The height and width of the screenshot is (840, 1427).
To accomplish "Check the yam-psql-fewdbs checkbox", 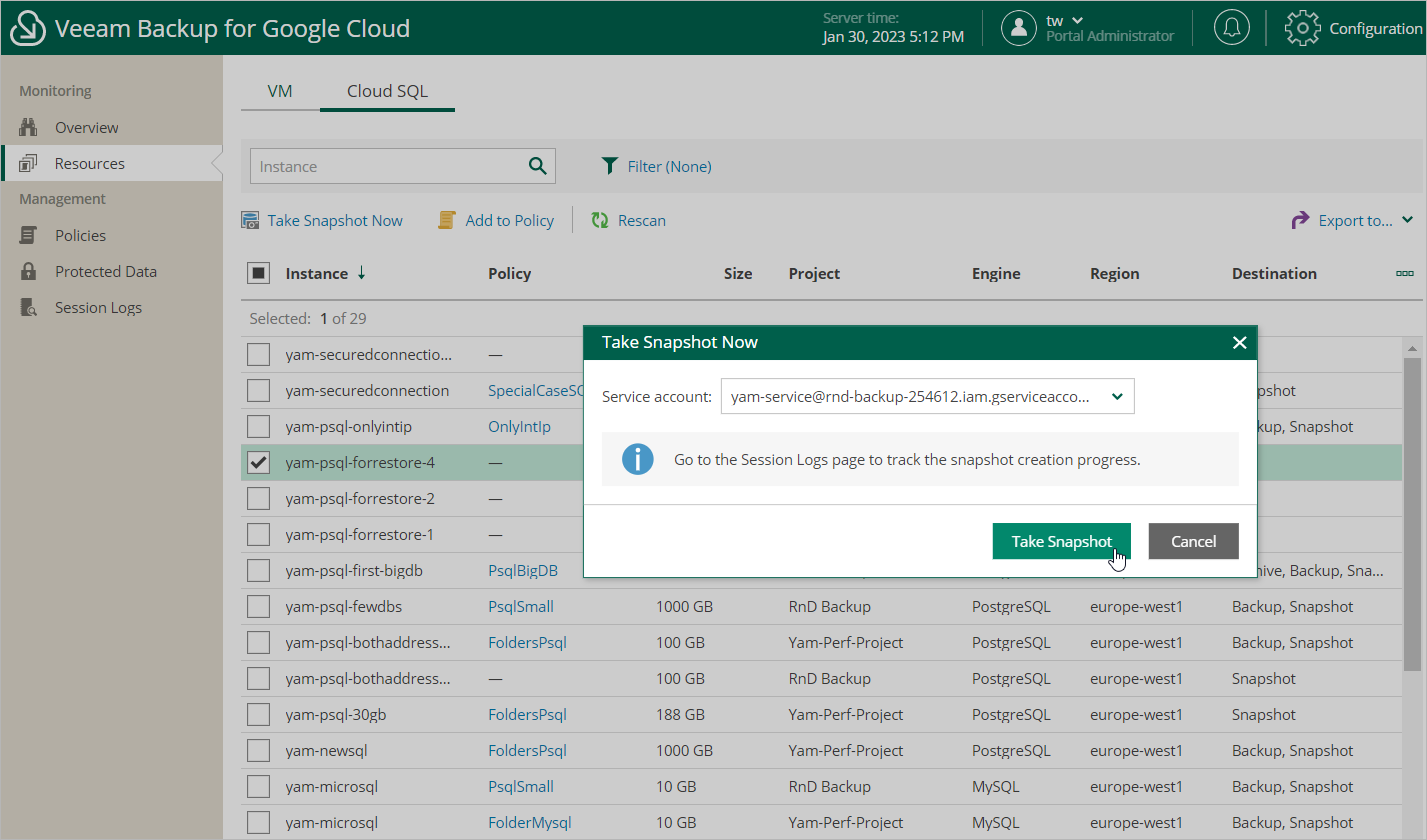I will (258, 607).
